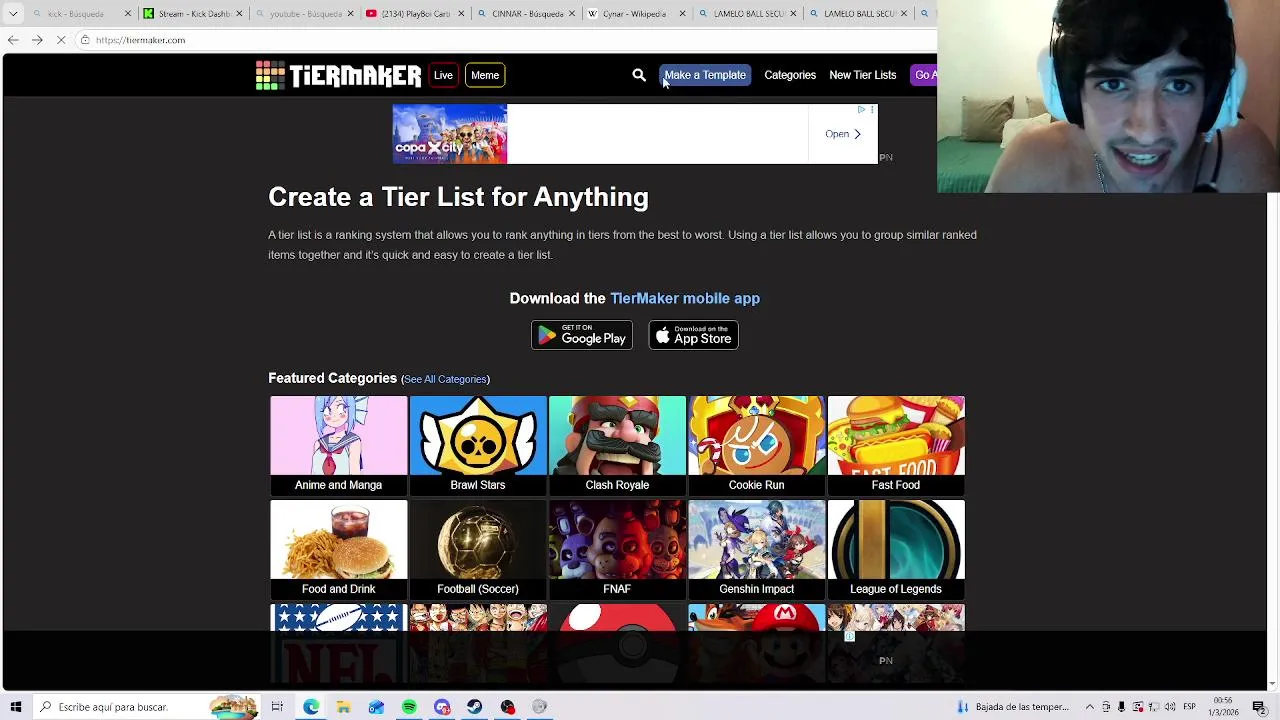Open the FNAF category icon
The image size is (1280, 720).
[617, 549]
